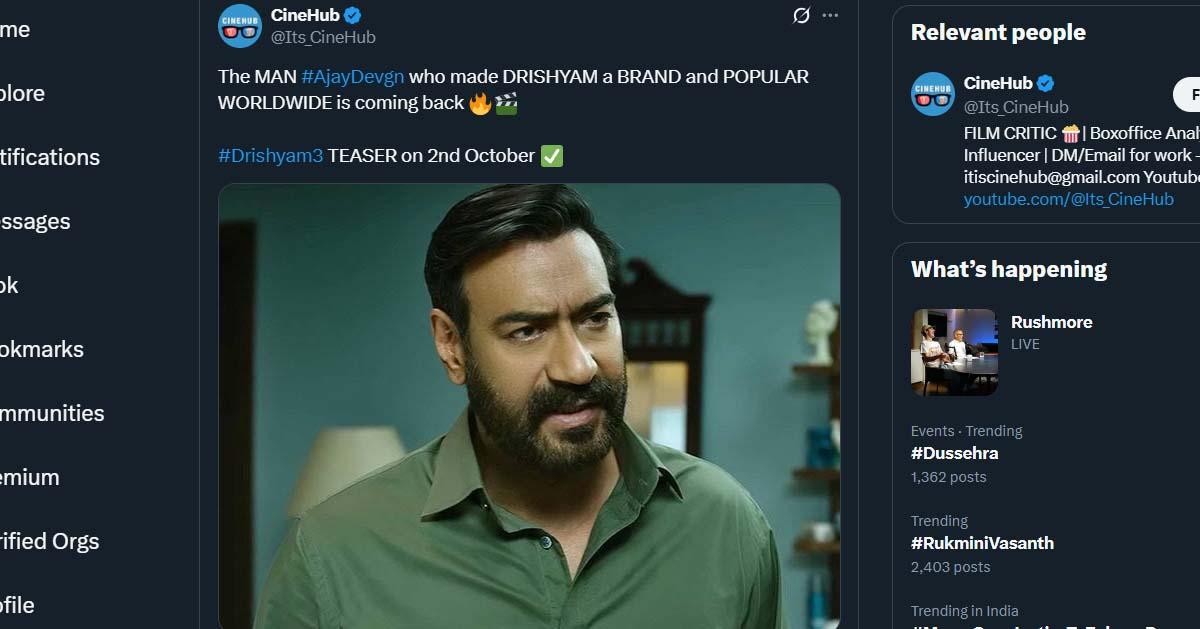Open Notifications in the sidebar
1200x629 pixels.
(x=50, y=157)
